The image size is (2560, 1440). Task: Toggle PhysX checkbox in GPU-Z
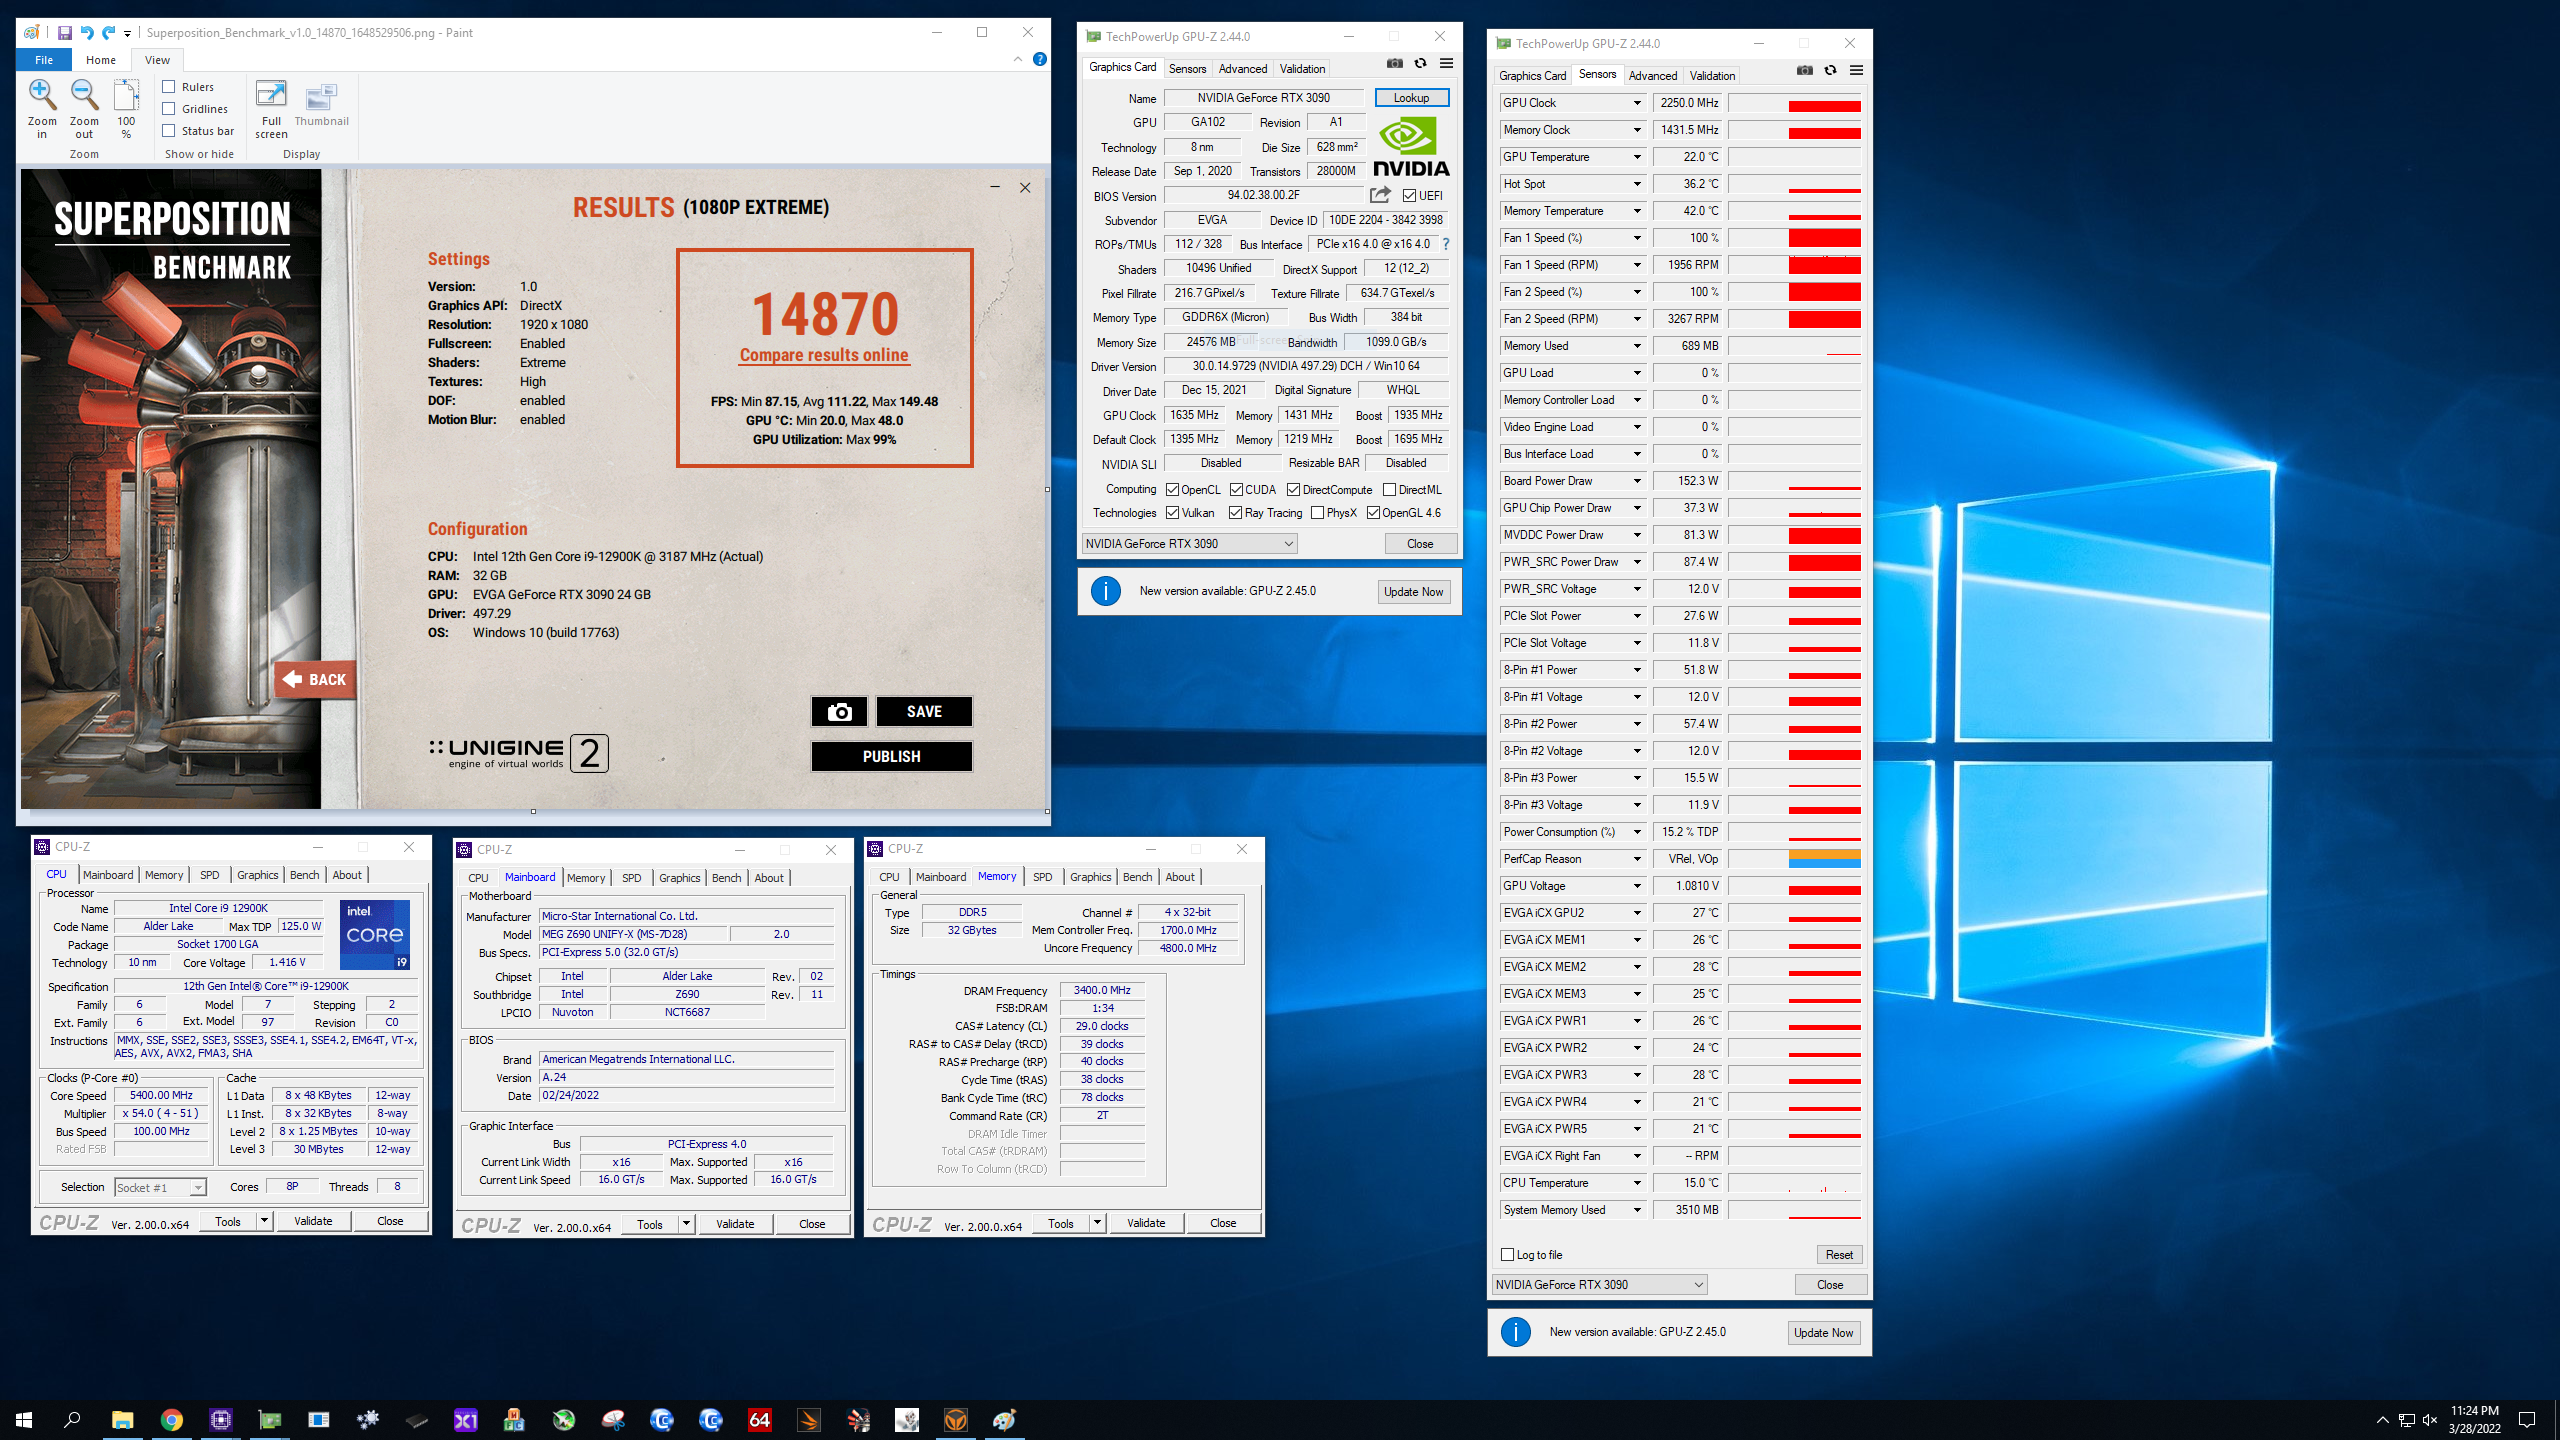(1318, 513)
